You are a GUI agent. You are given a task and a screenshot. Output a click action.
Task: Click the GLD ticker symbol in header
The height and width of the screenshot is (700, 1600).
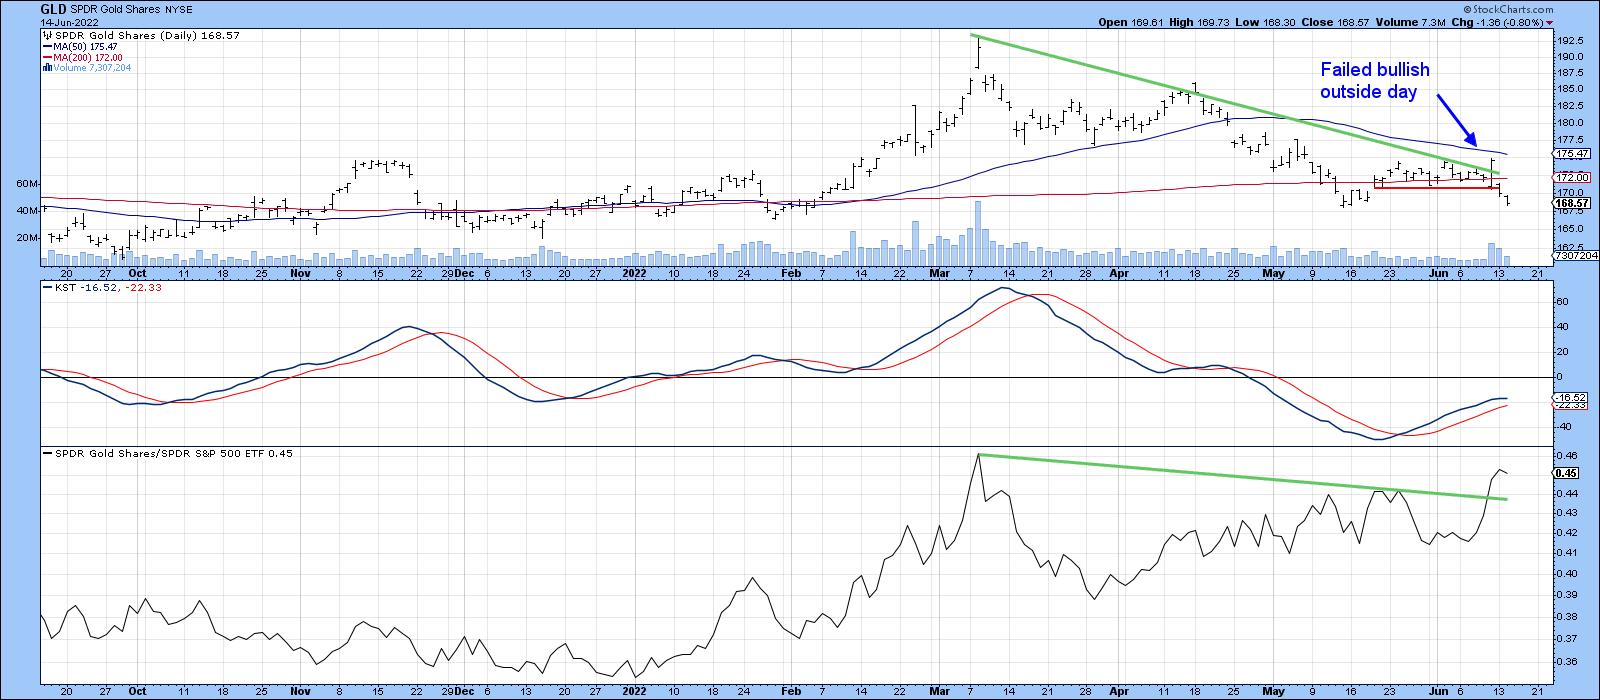click(x=54, y=7)
